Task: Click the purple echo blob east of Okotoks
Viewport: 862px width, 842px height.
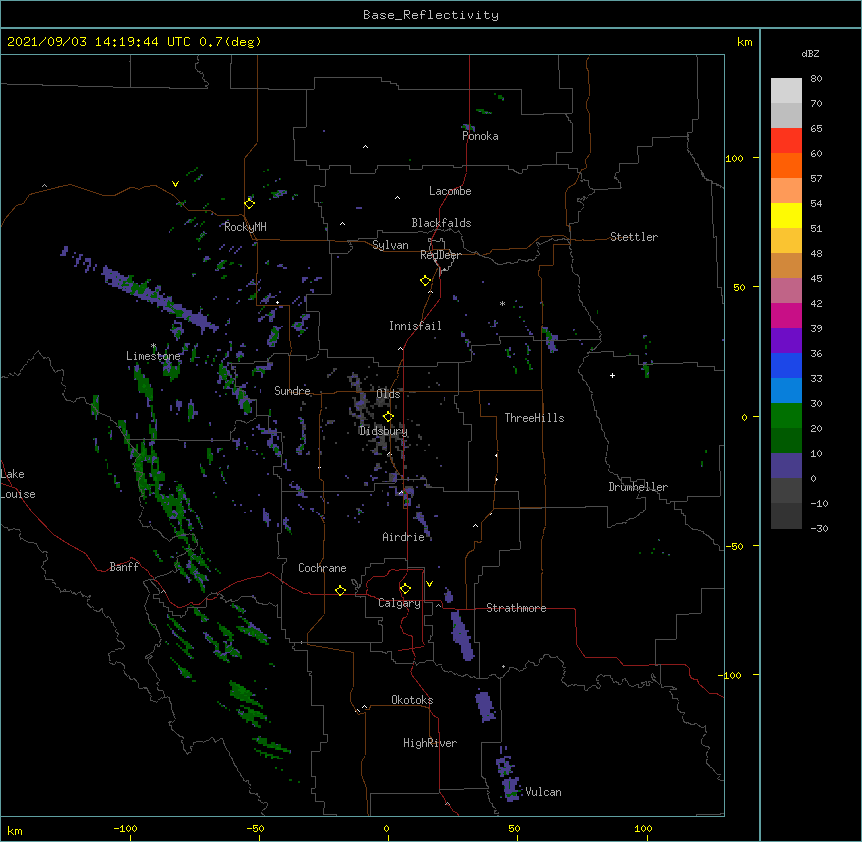Action: click(x=485, y=705)
